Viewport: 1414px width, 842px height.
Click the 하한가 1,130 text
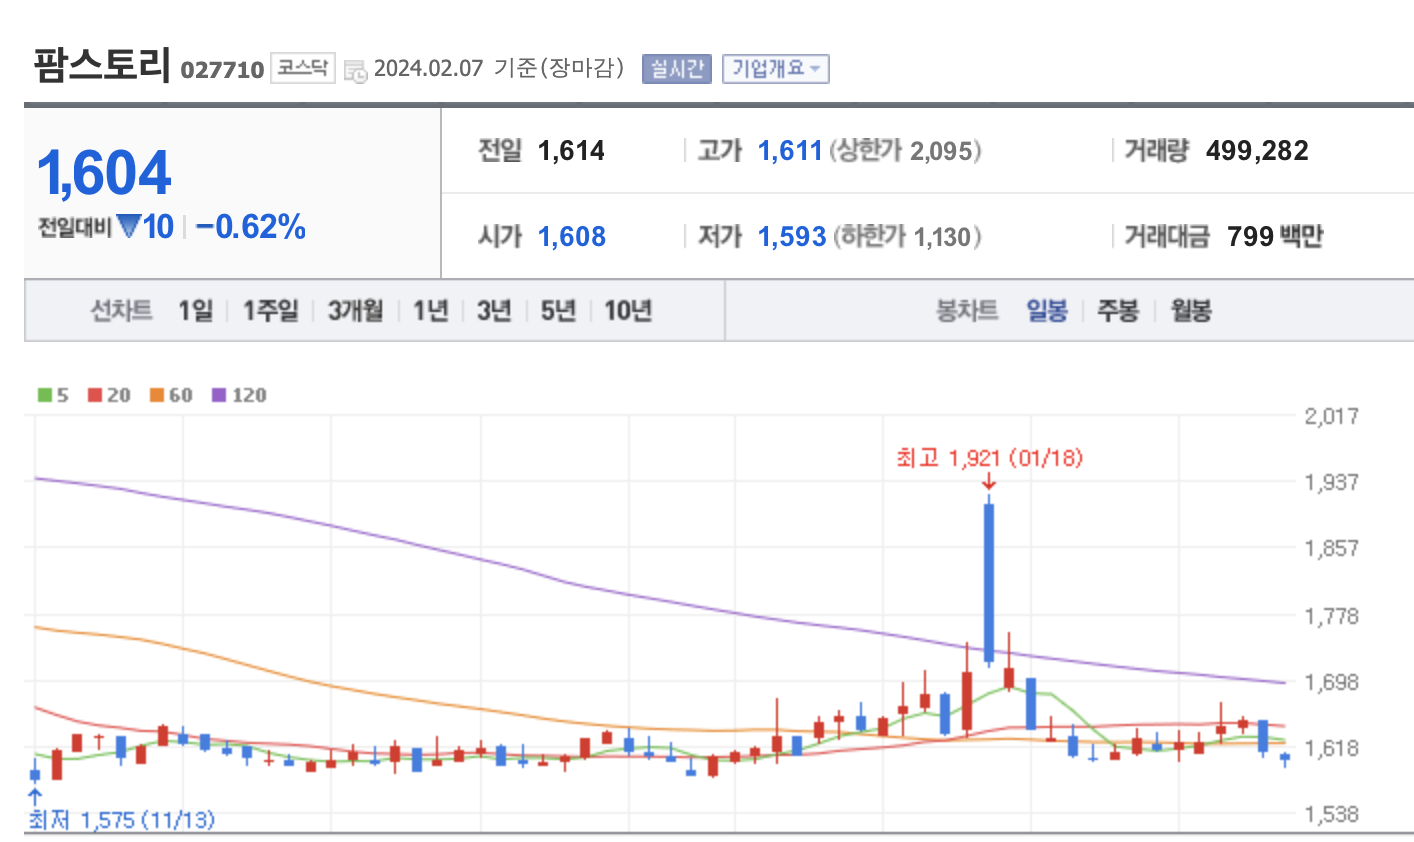tap(906, 237)
